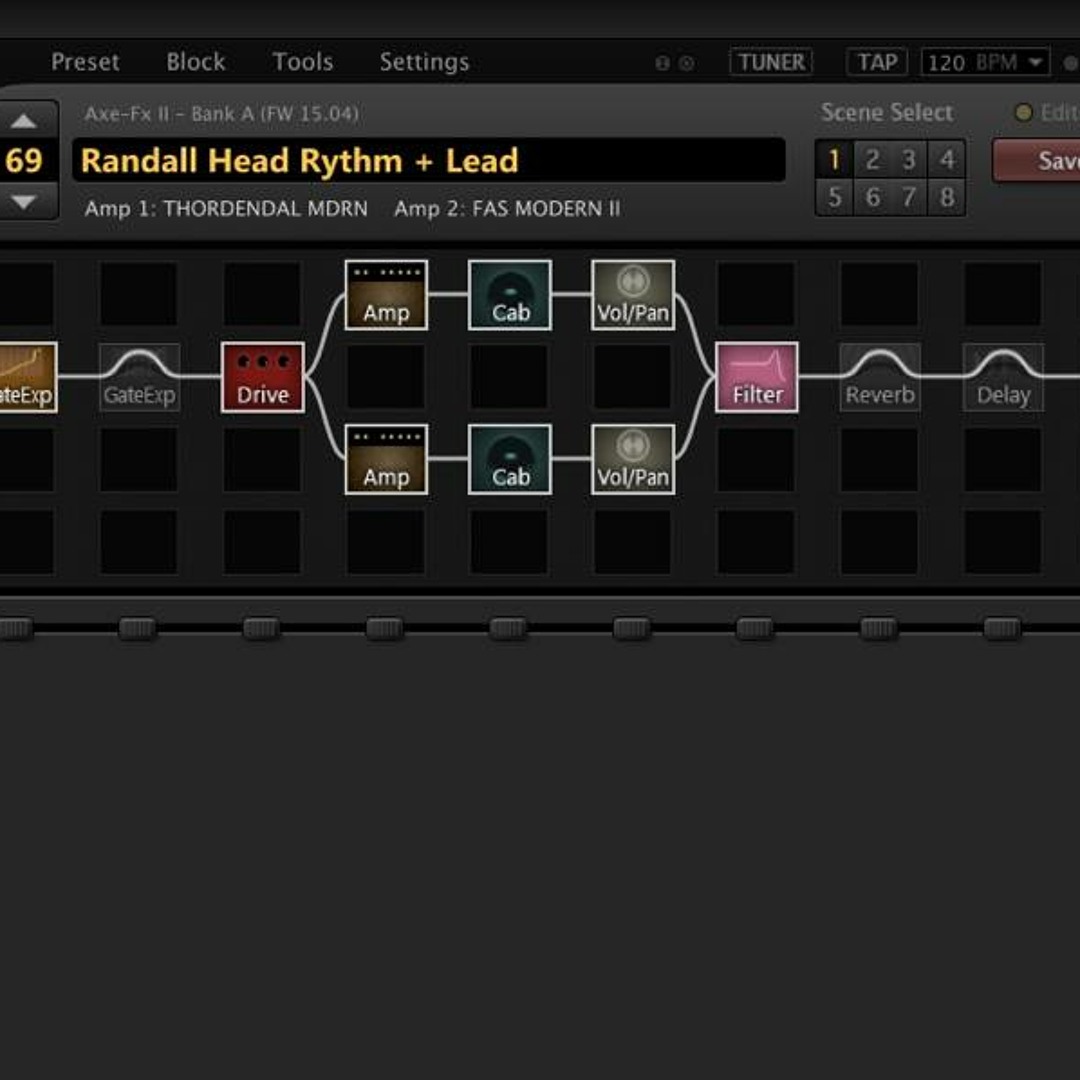Click the Amp 2: FAS MODERN II label
The height and width of the screenshot is (1080, 1080).
507,208
